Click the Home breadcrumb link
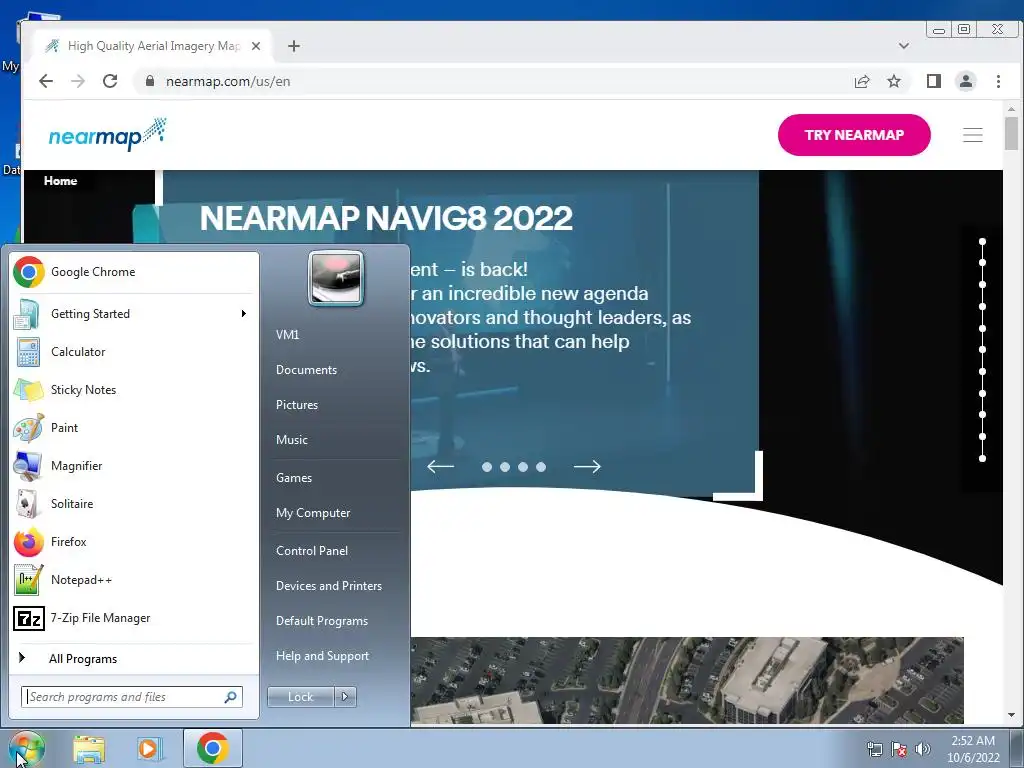 pos(60,181)
